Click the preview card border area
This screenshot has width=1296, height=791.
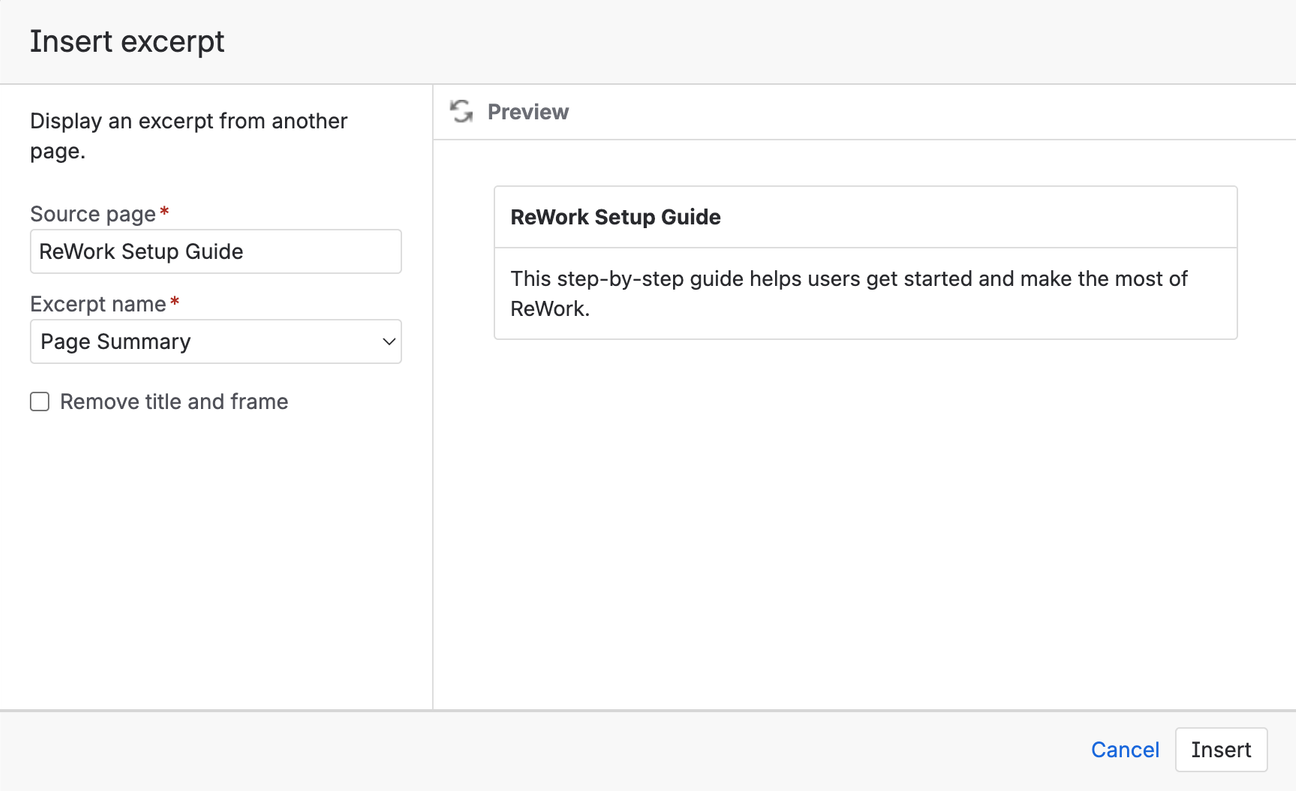(865, 186)
